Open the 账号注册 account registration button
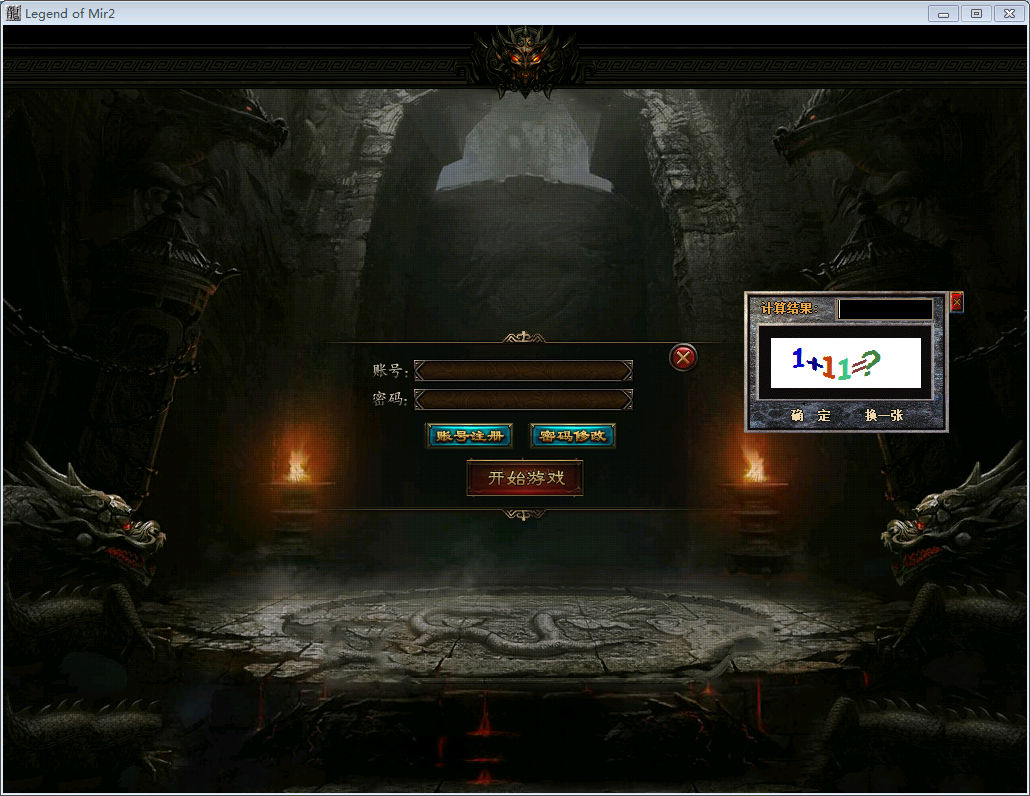Screen dimensions: 1030x796 pos(469,436)
